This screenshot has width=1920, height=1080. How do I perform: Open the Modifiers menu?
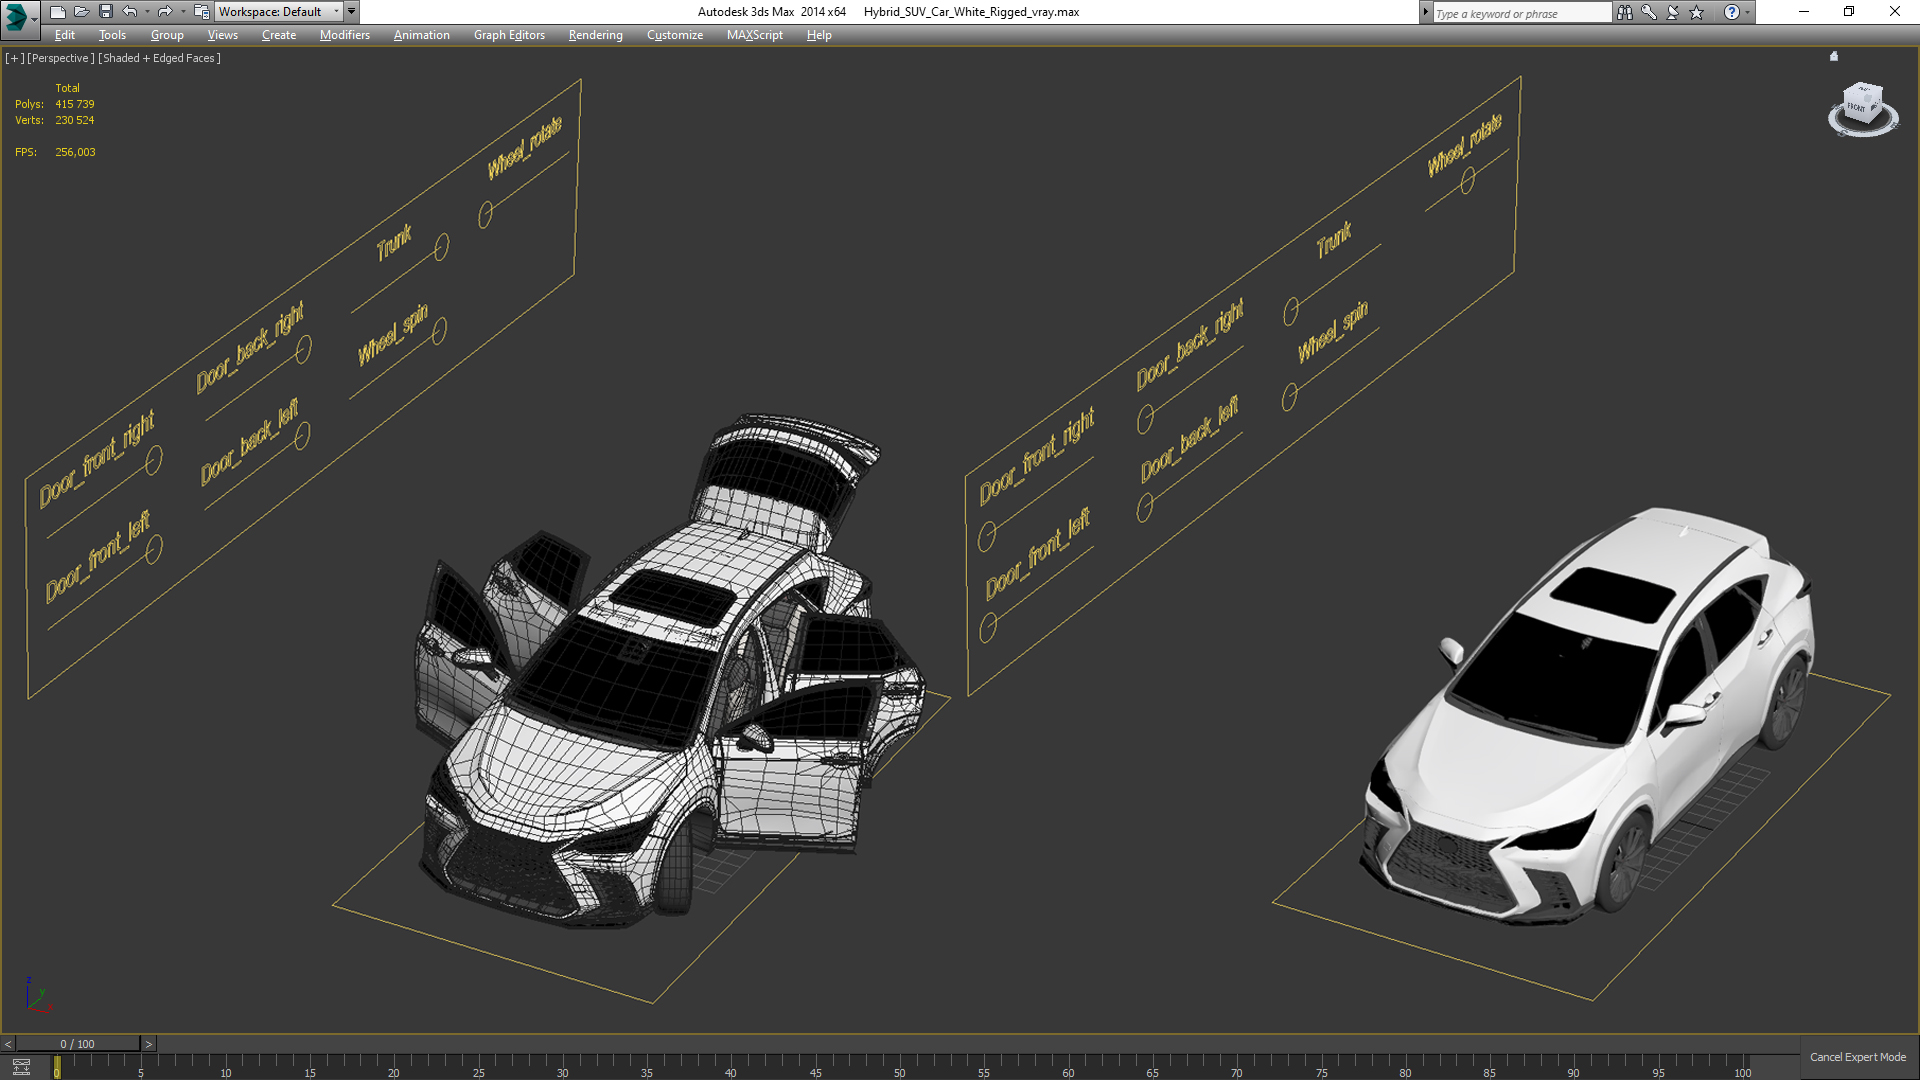(344, 35)
